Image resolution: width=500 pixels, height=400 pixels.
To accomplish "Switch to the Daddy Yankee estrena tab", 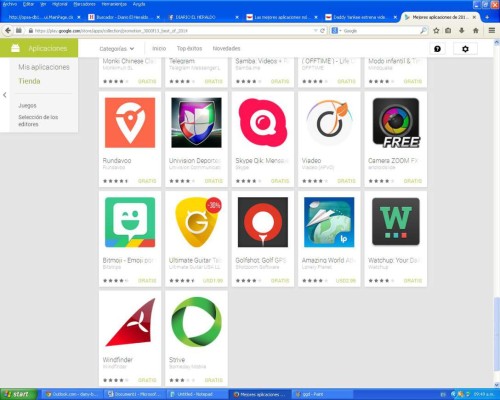I will [361, 17].
